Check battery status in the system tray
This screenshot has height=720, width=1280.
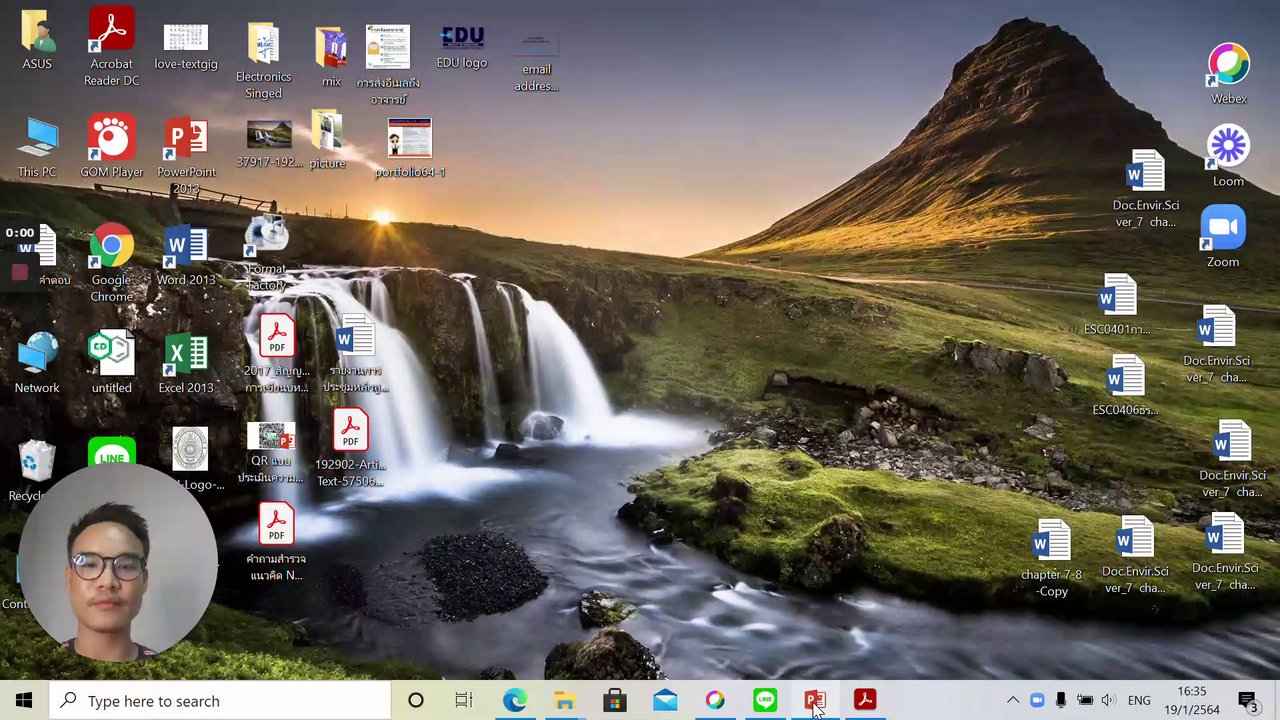coord(1085,701)
